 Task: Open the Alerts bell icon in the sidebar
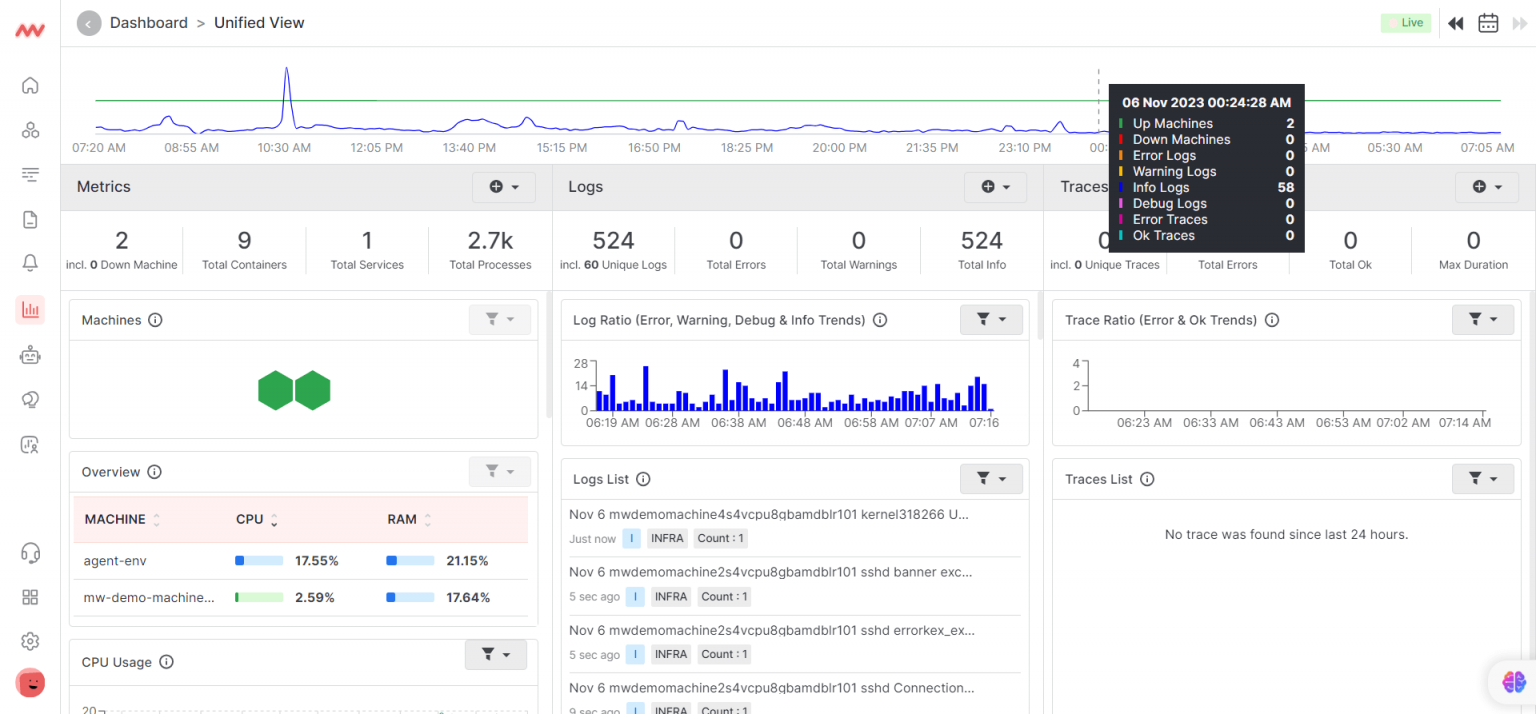30,263
